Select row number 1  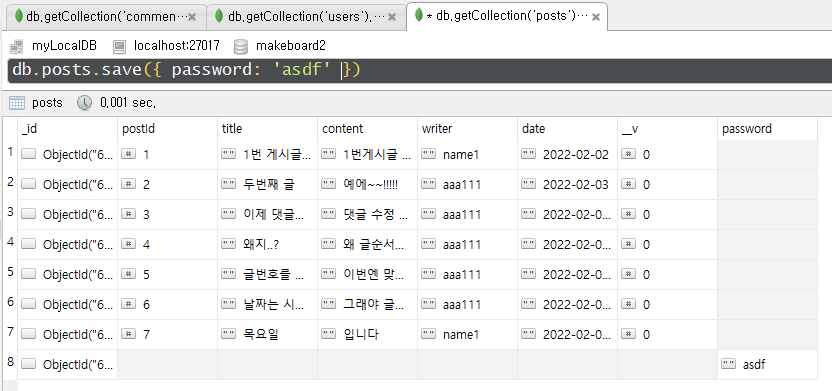click(x=10, y=153)
